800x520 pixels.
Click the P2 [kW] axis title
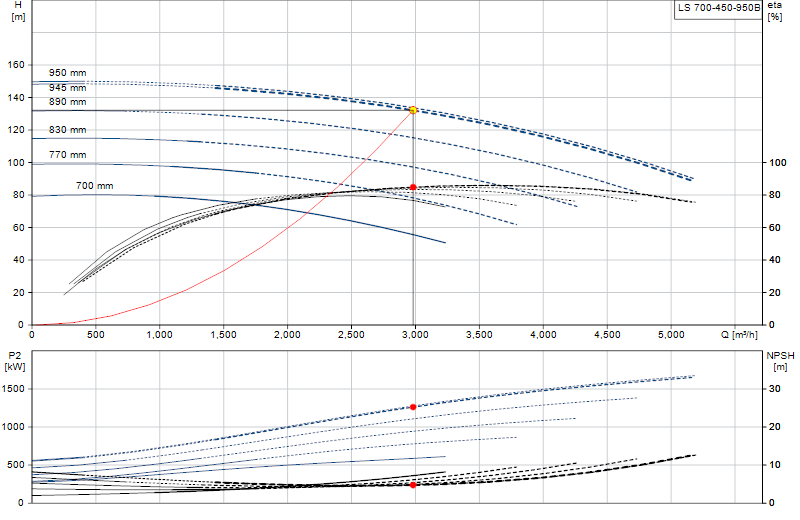15,361
